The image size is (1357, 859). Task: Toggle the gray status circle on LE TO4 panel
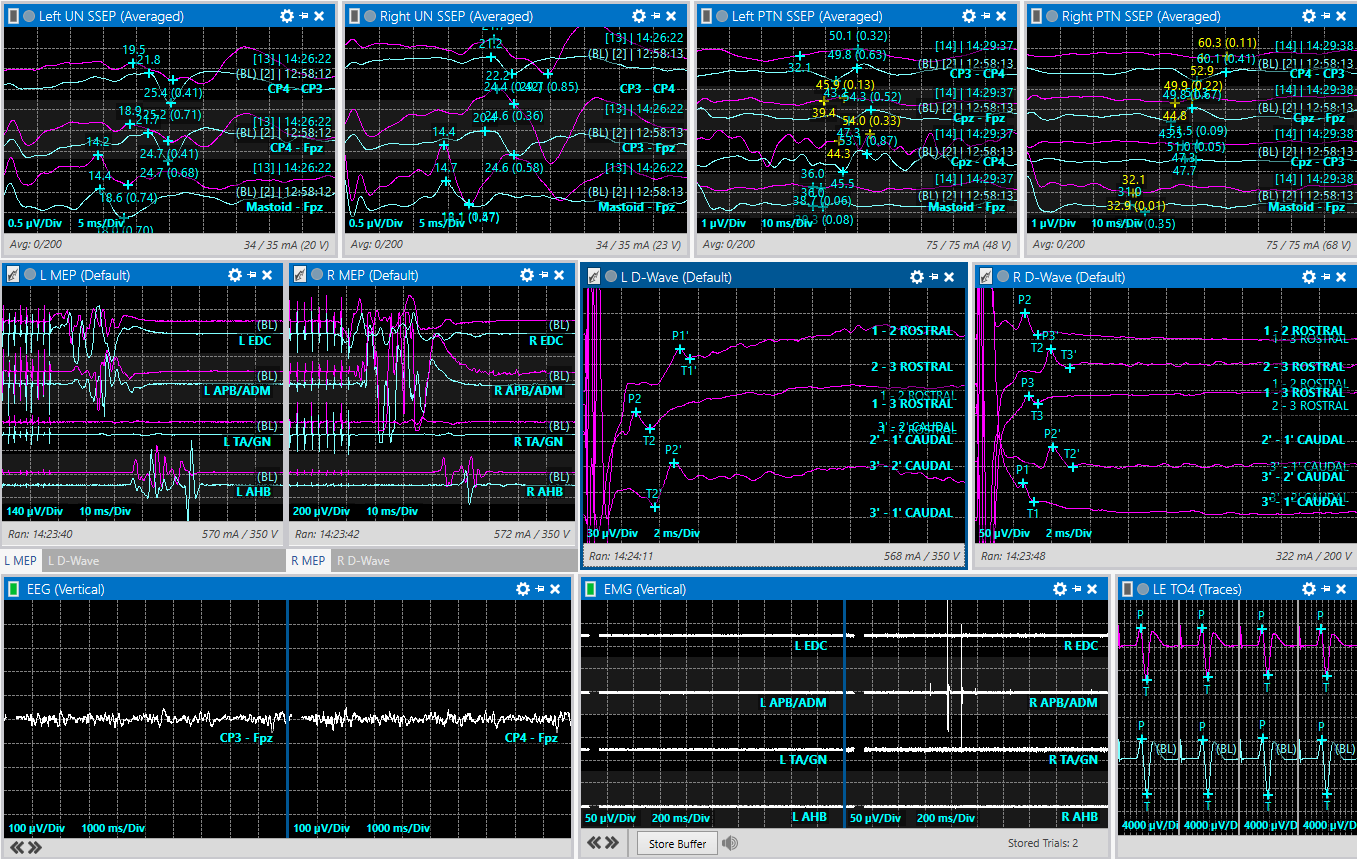click(1142, 589)
